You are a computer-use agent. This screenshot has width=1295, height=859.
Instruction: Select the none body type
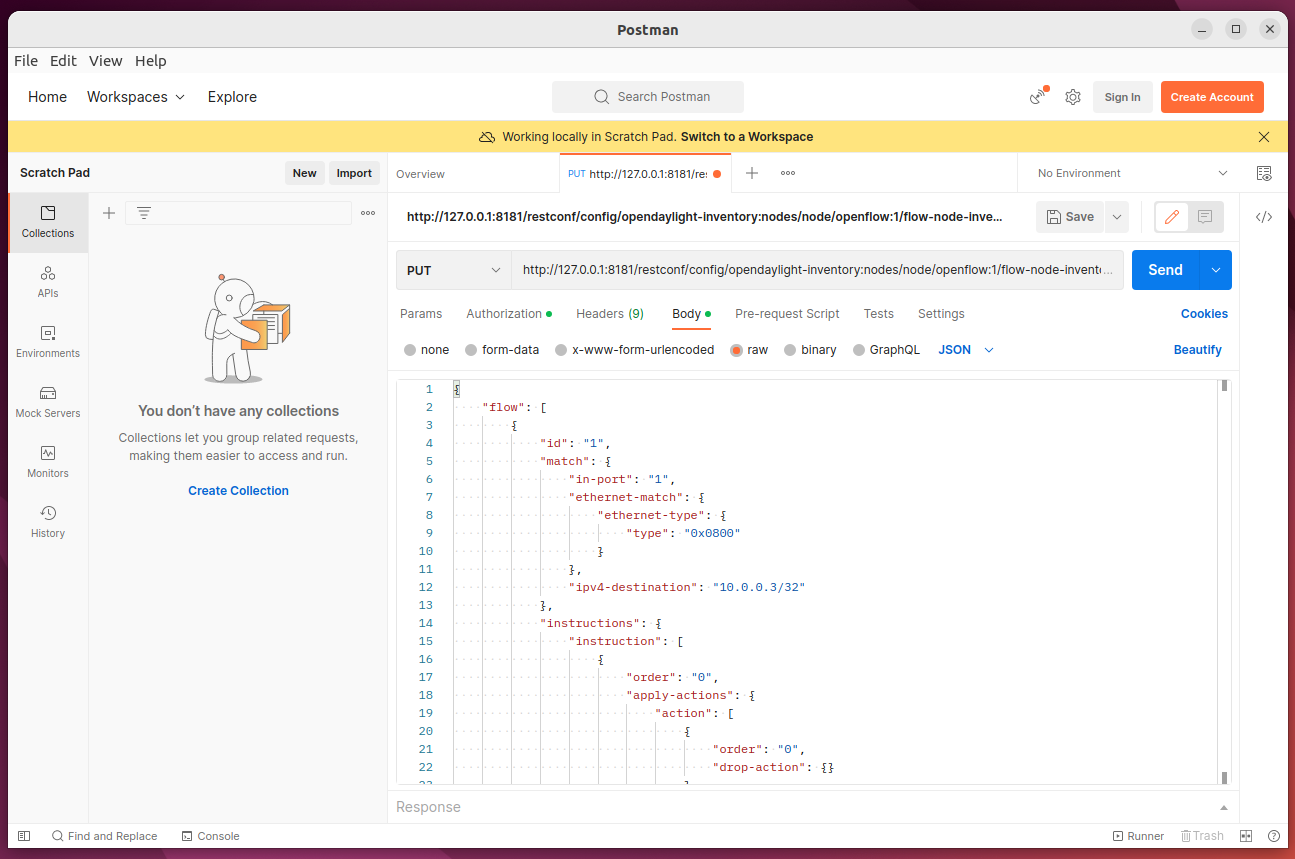click(410, 350)
